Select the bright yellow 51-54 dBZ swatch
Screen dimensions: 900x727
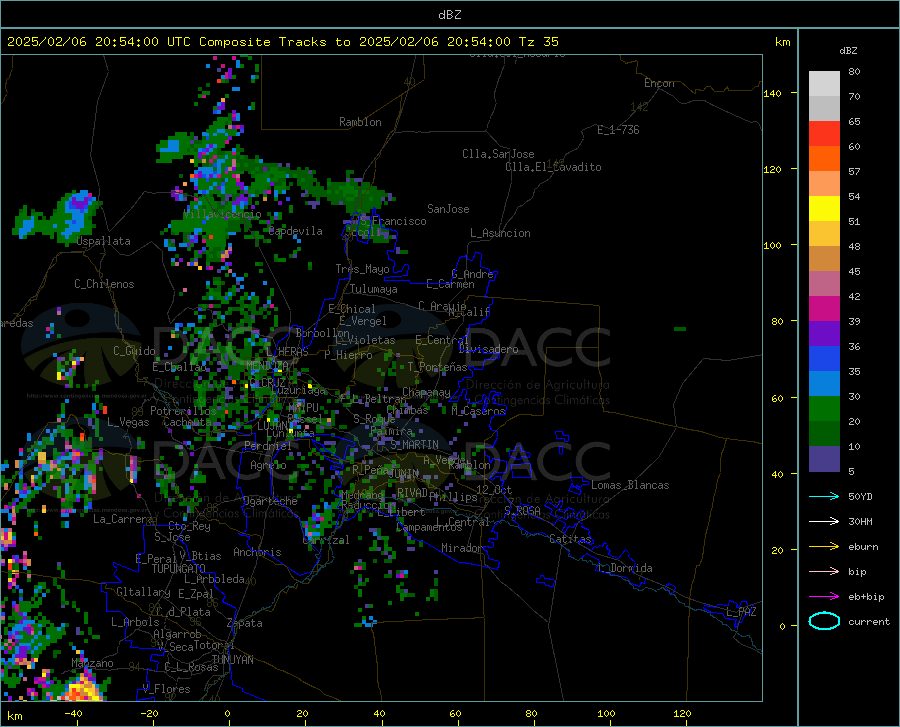[x=824, y=209]
